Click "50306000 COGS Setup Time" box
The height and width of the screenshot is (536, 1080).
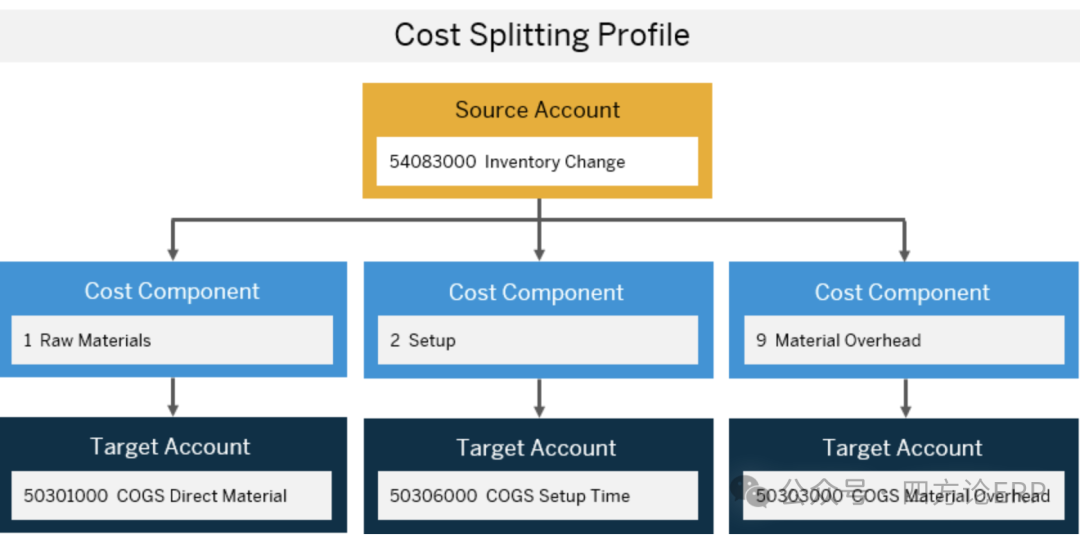[x=537, y=495]
